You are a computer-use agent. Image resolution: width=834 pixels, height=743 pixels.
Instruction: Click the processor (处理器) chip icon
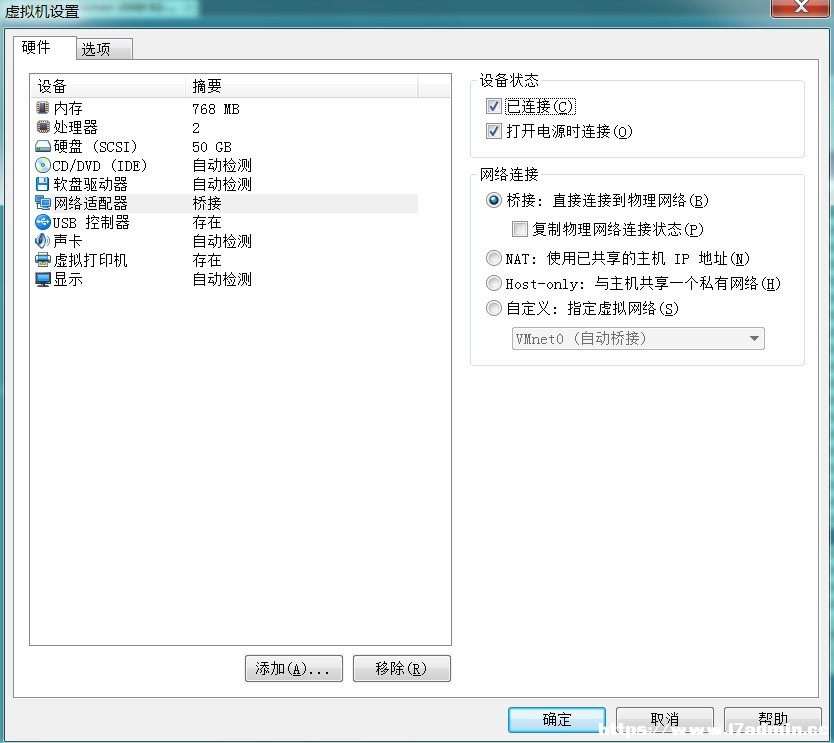[43, 127]
